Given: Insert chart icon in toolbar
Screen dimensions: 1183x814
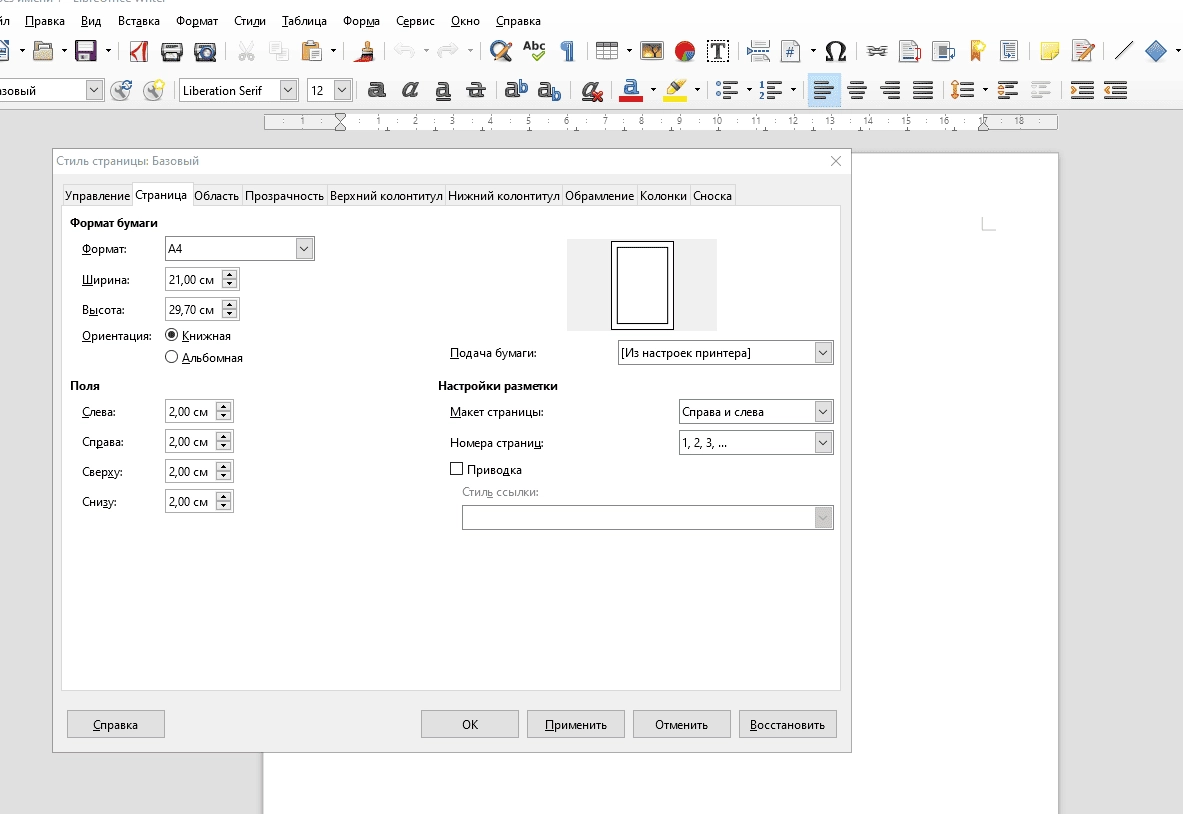Looking at the screenshot, I should 685,51.
